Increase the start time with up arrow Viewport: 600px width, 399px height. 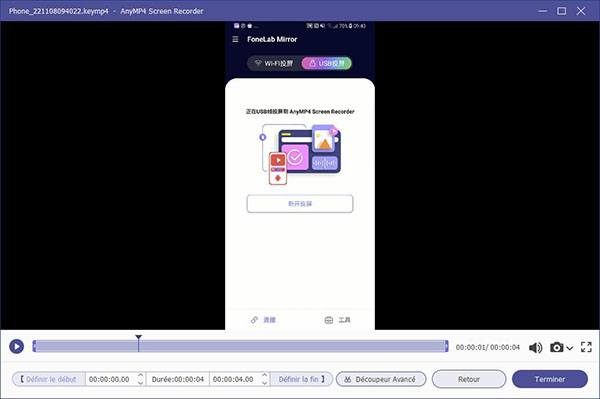click(x=140, y=376)
